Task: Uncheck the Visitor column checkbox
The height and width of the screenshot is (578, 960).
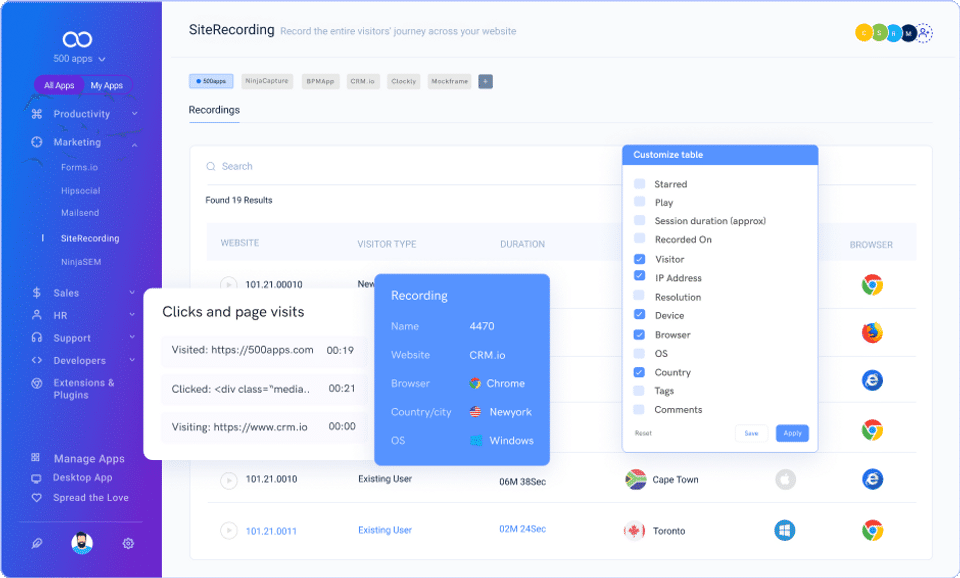Action: [639, 258]
